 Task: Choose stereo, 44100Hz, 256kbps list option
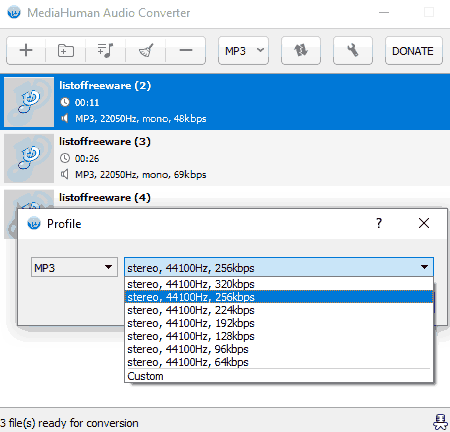[279, 297]
